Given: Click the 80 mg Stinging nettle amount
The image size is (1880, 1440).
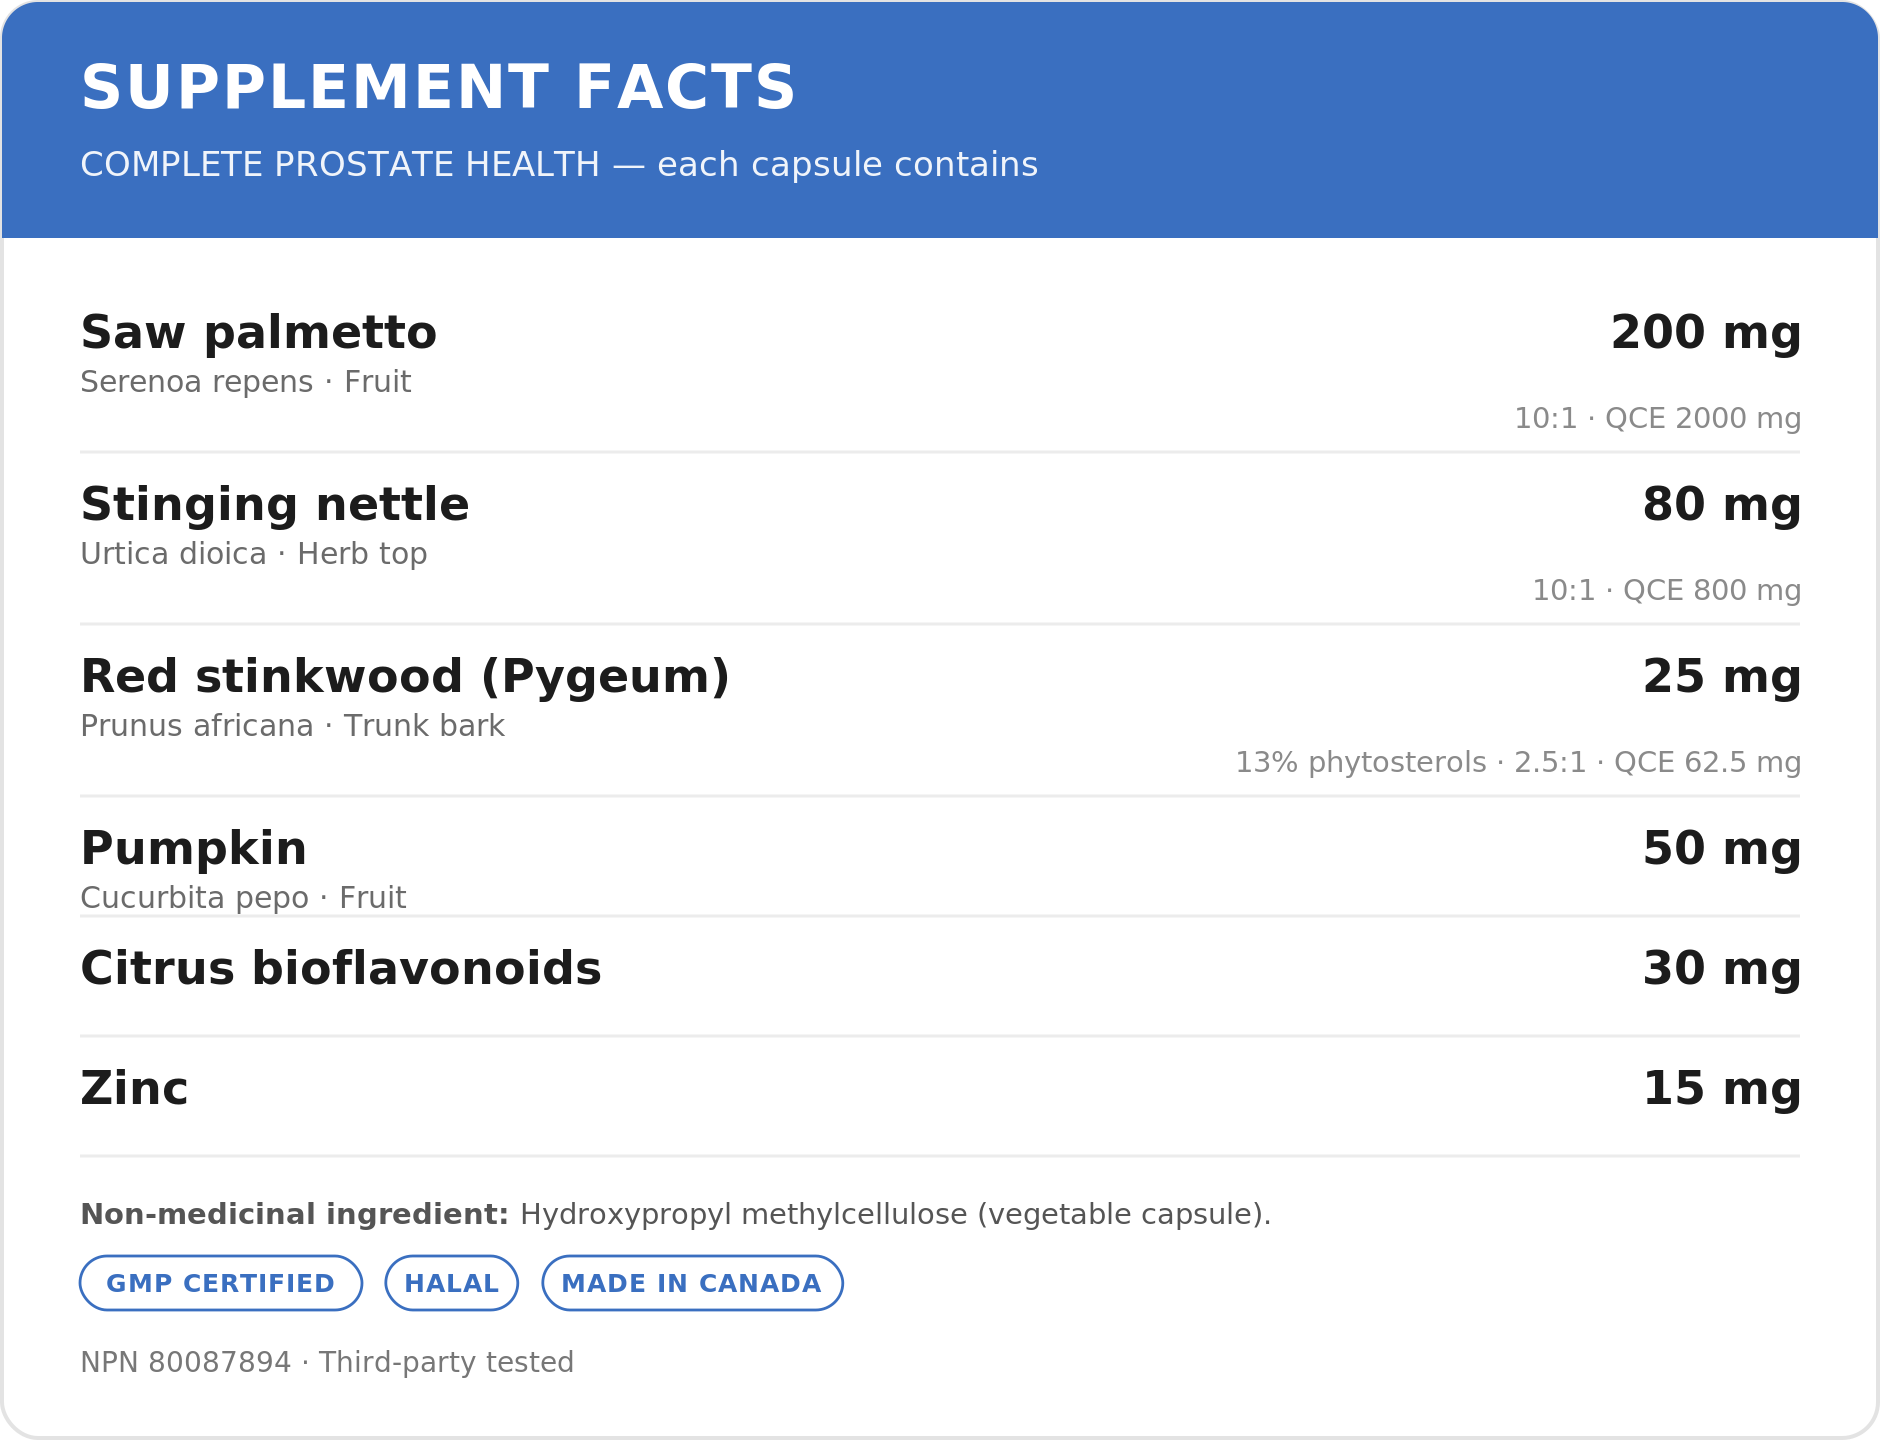Looking at the screenshot, I should pos(1722,505).
